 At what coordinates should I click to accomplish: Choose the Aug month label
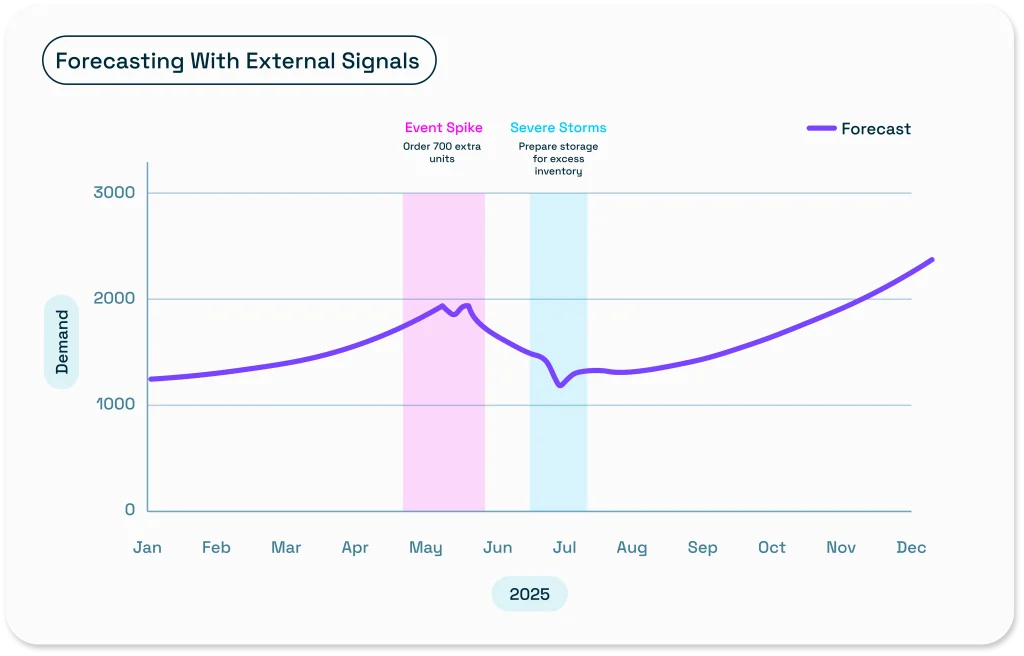click(632, 547)
